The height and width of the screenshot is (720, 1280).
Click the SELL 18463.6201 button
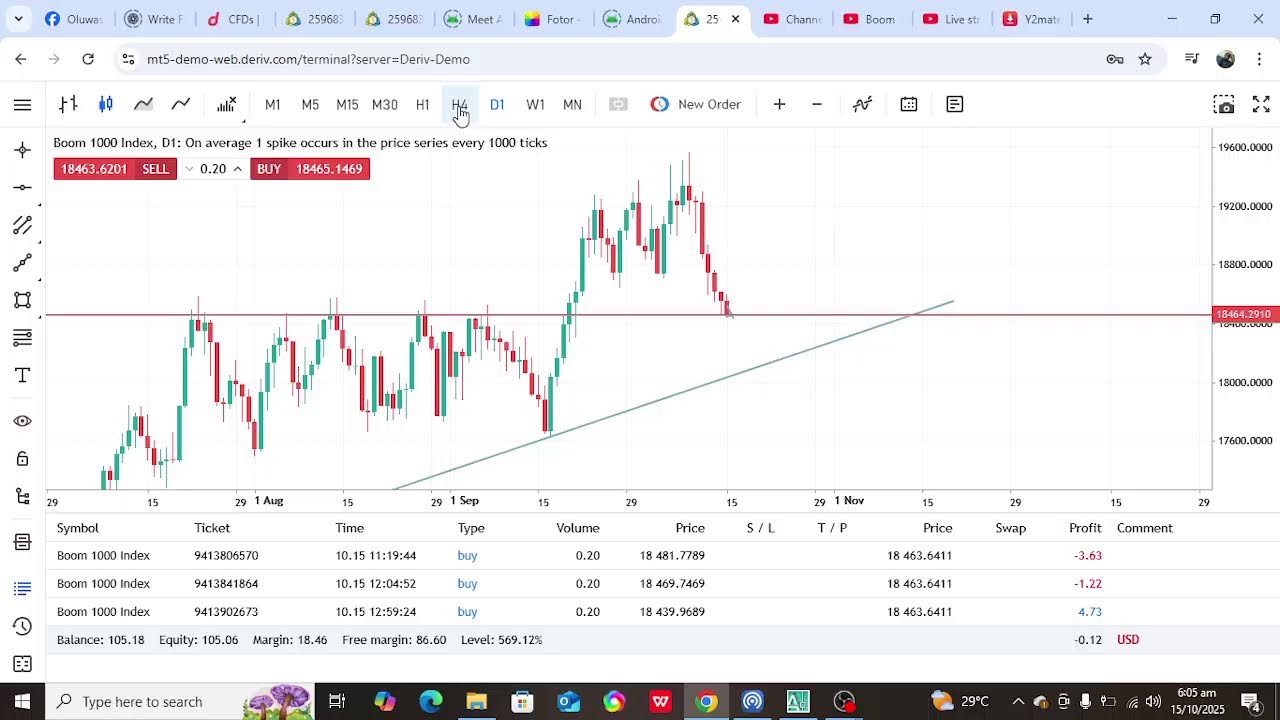(115, 169)
